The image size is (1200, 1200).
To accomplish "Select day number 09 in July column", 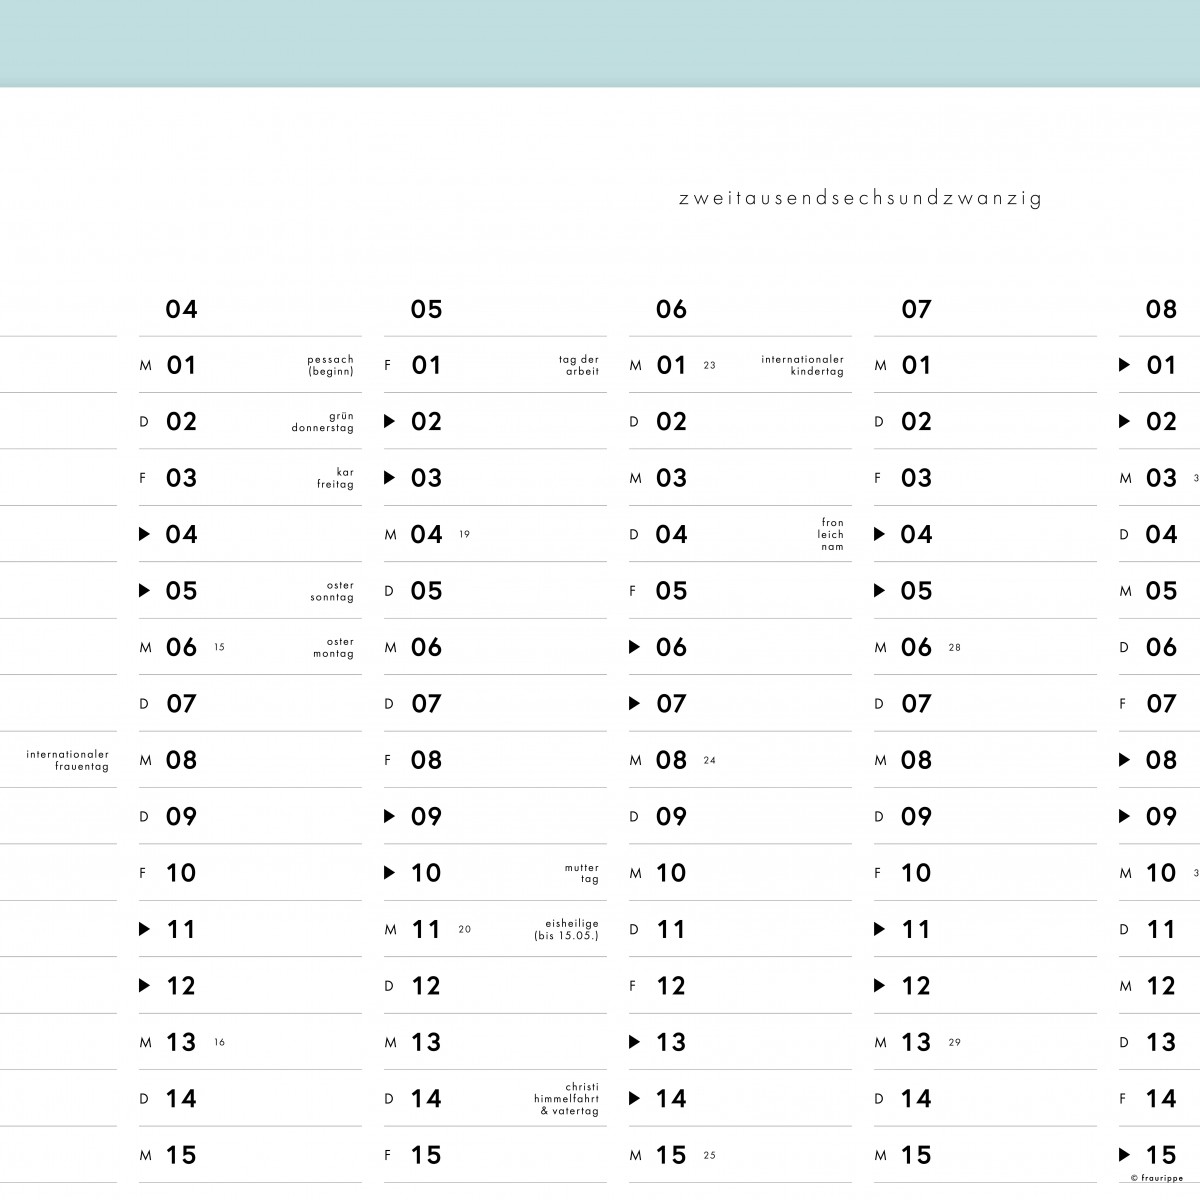I will point(916,816).
